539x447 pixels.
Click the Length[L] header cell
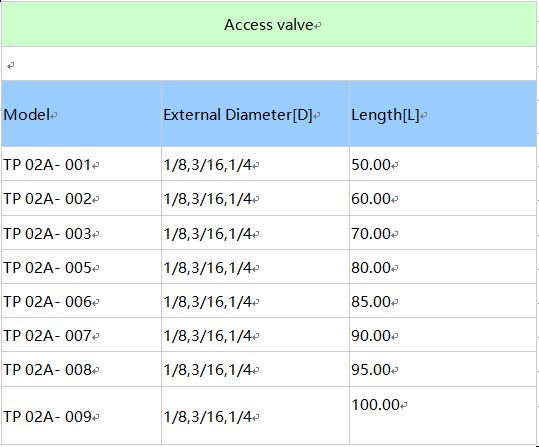[443, 114]
